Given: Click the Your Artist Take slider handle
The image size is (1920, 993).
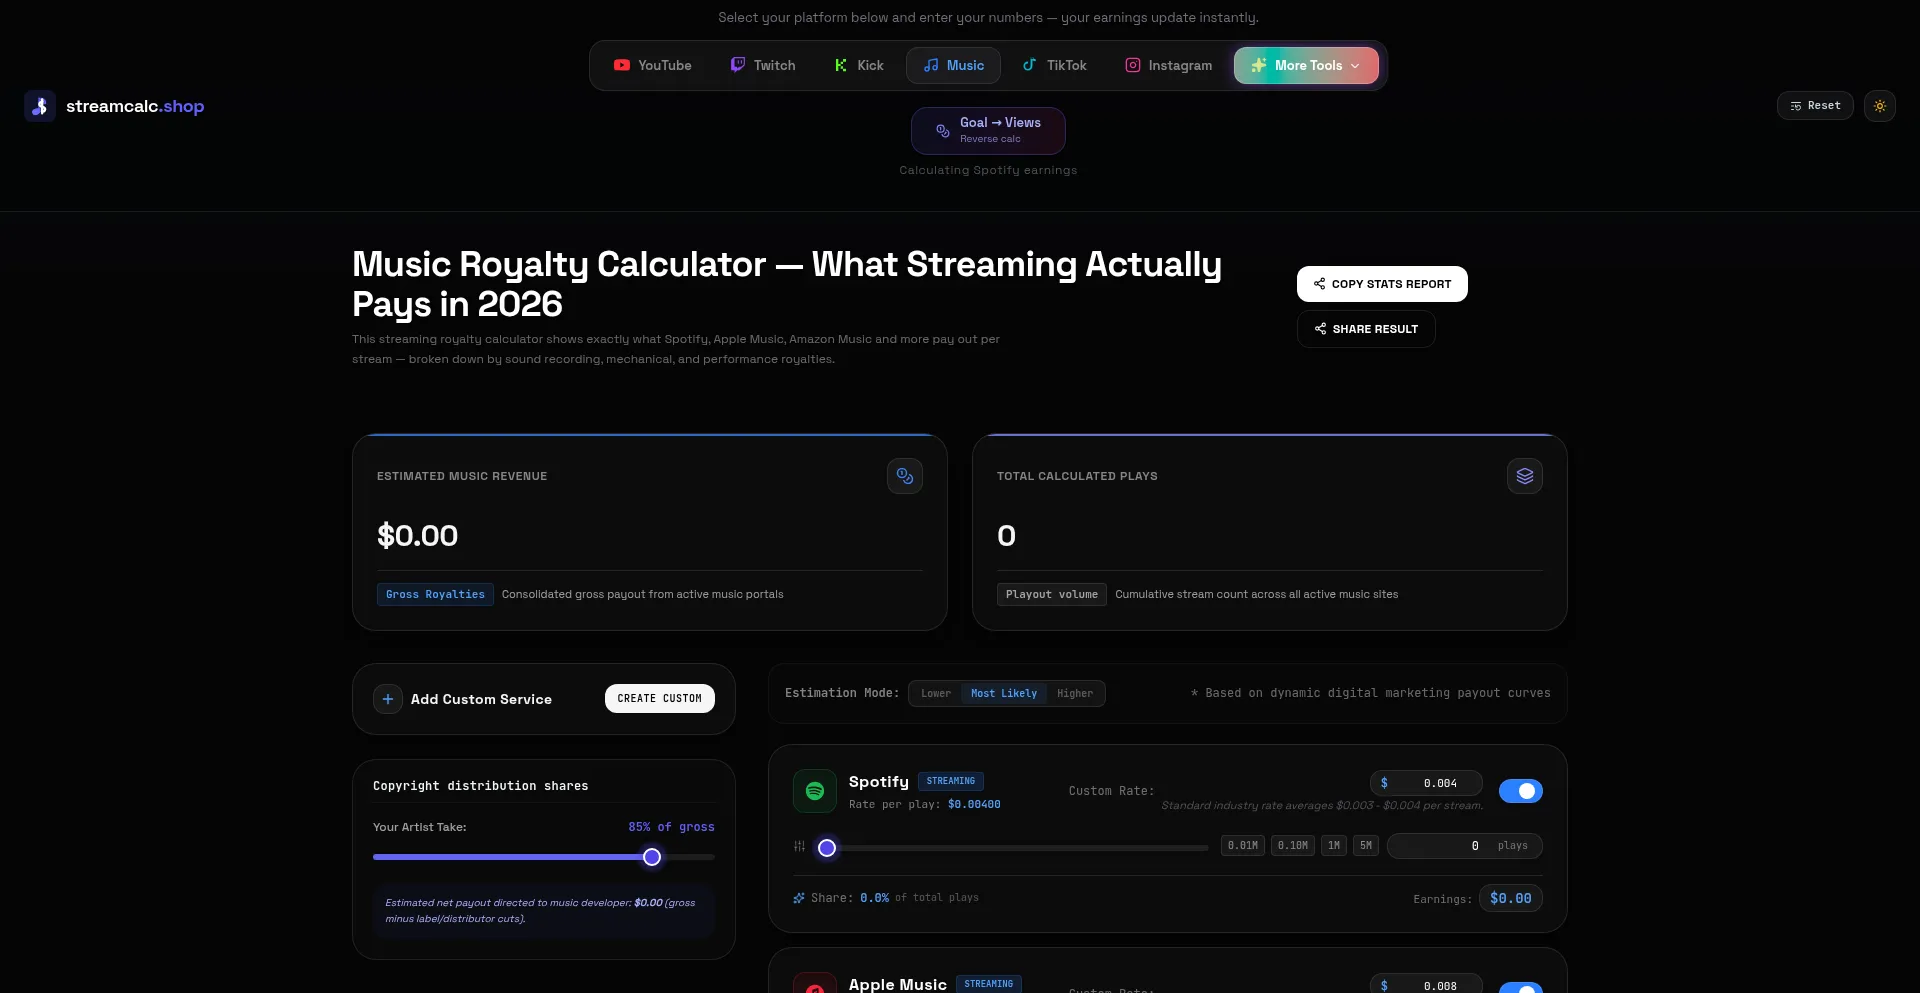Looking at the screenshot, I should 652,857.
